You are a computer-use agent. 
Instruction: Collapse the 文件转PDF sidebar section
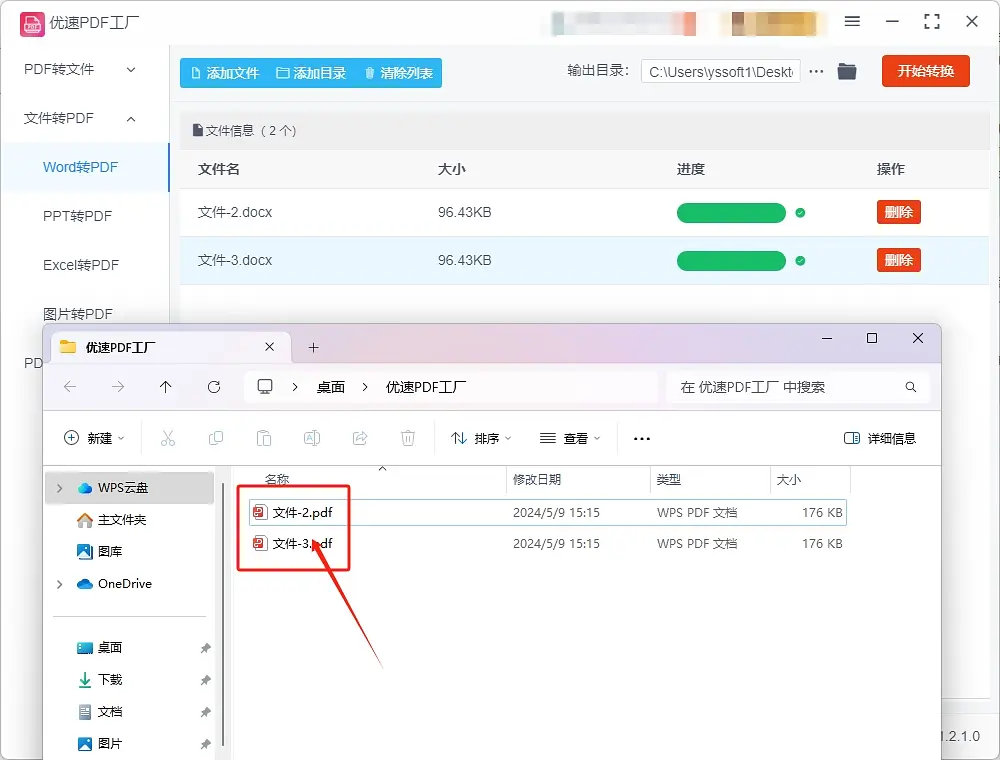tap(131, 119)
